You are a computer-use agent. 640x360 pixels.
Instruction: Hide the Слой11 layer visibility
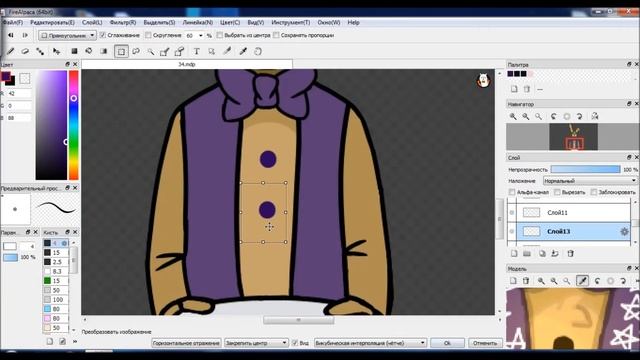[x=512, y=212]
